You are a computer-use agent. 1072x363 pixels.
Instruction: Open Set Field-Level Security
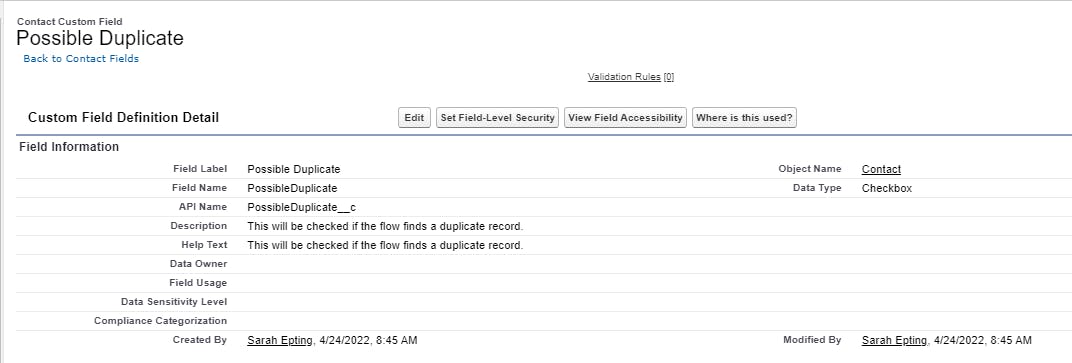tap(498, 118)
